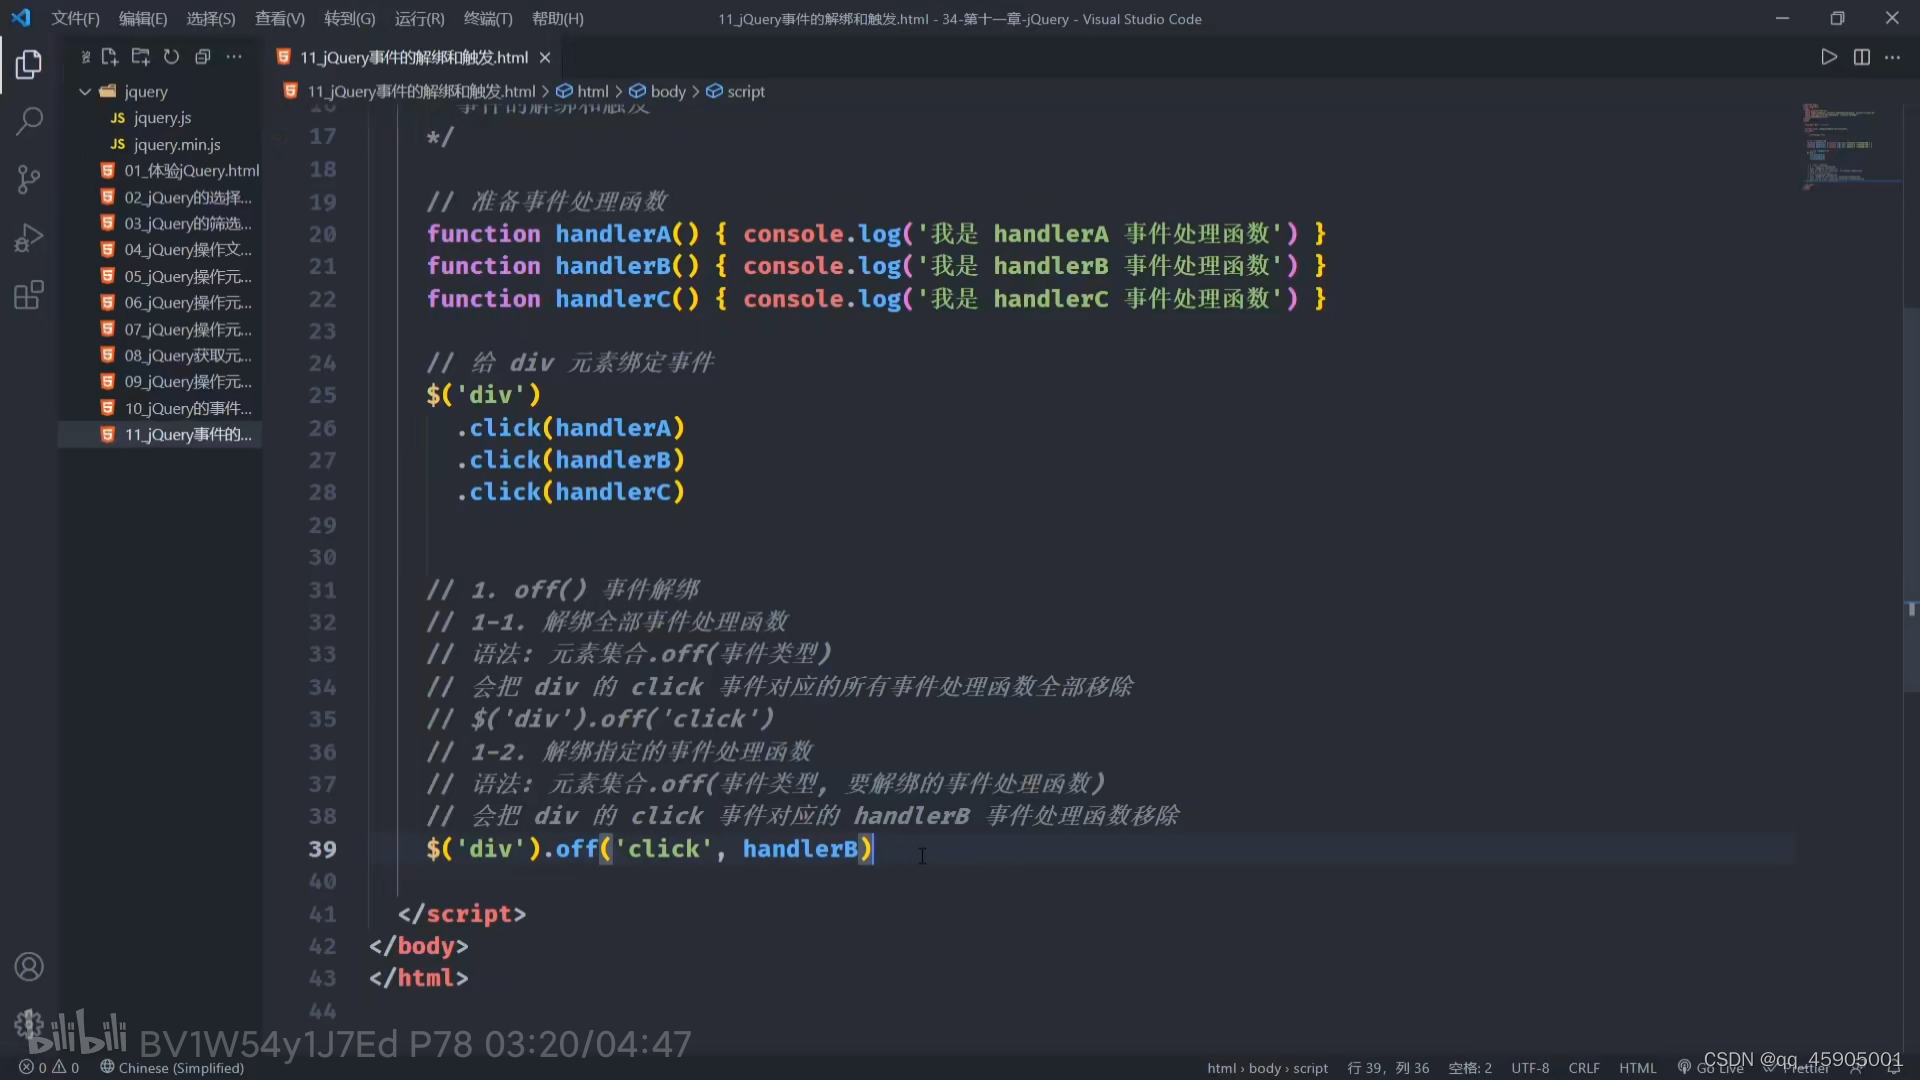This screenshot has width=1920, height=1080.
Task: Open jquery.min.js in file tree
Action: [177, 144]
